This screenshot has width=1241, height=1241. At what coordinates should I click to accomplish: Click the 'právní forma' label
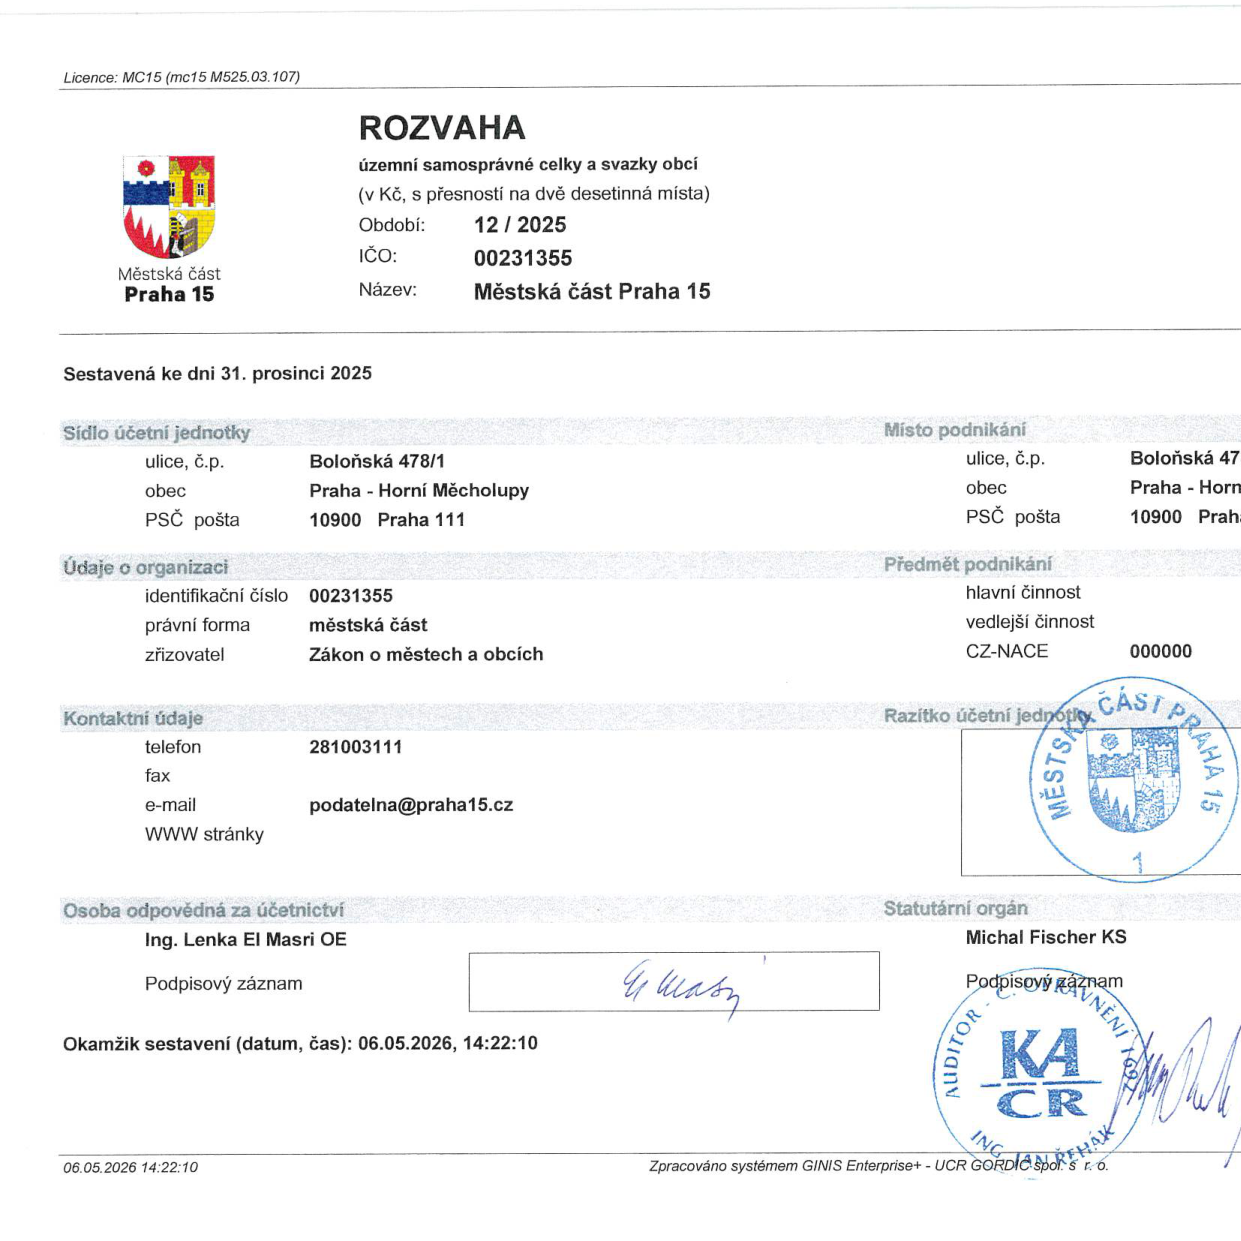coord(197,625)
